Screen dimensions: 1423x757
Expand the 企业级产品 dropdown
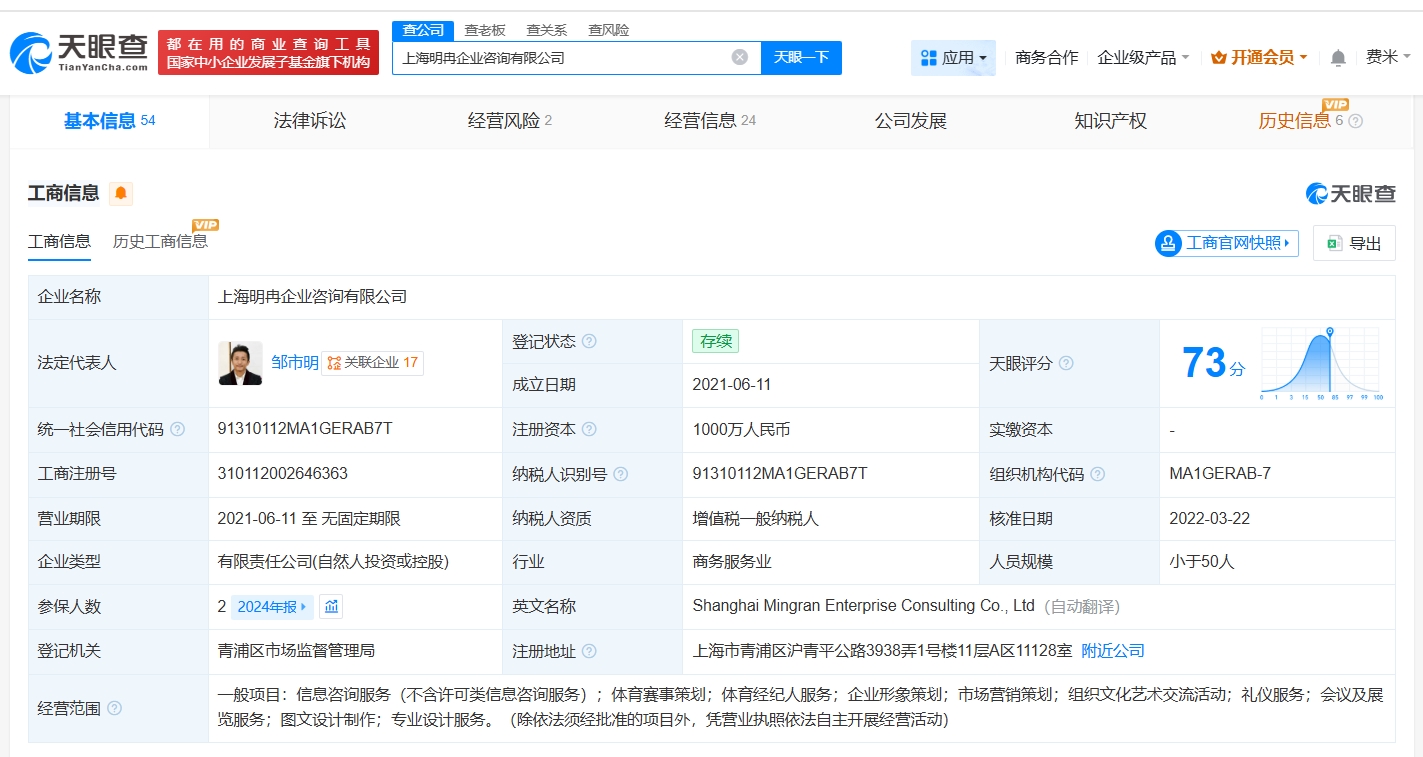pyautogui.click(x=1143, y=58)
